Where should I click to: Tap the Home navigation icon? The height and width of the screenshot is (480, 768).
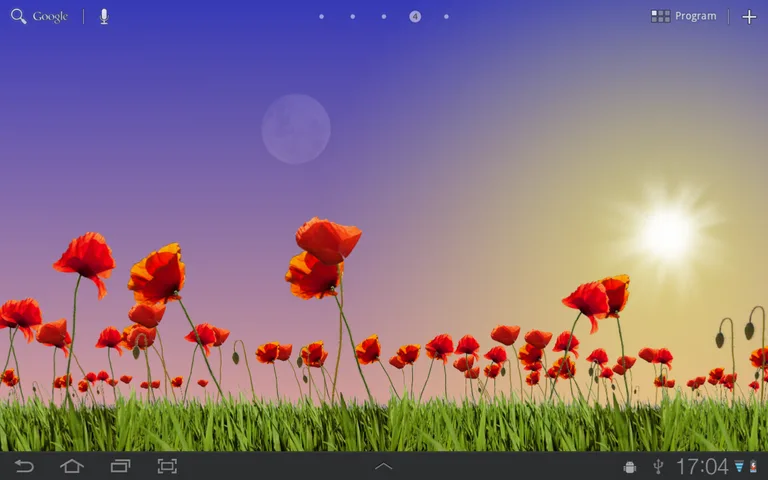point(72,466)
